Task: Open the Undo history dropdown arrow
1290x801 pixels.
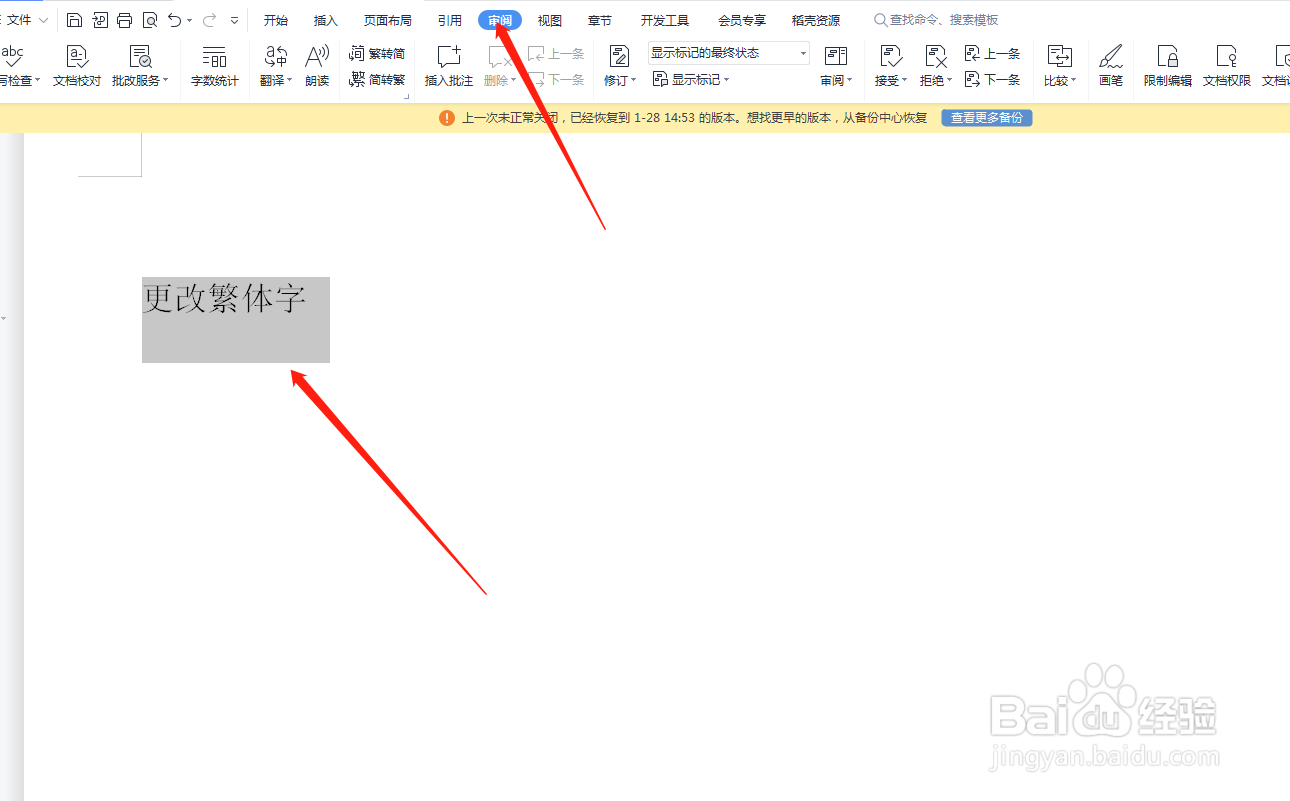Action: (x=190, y=20)
